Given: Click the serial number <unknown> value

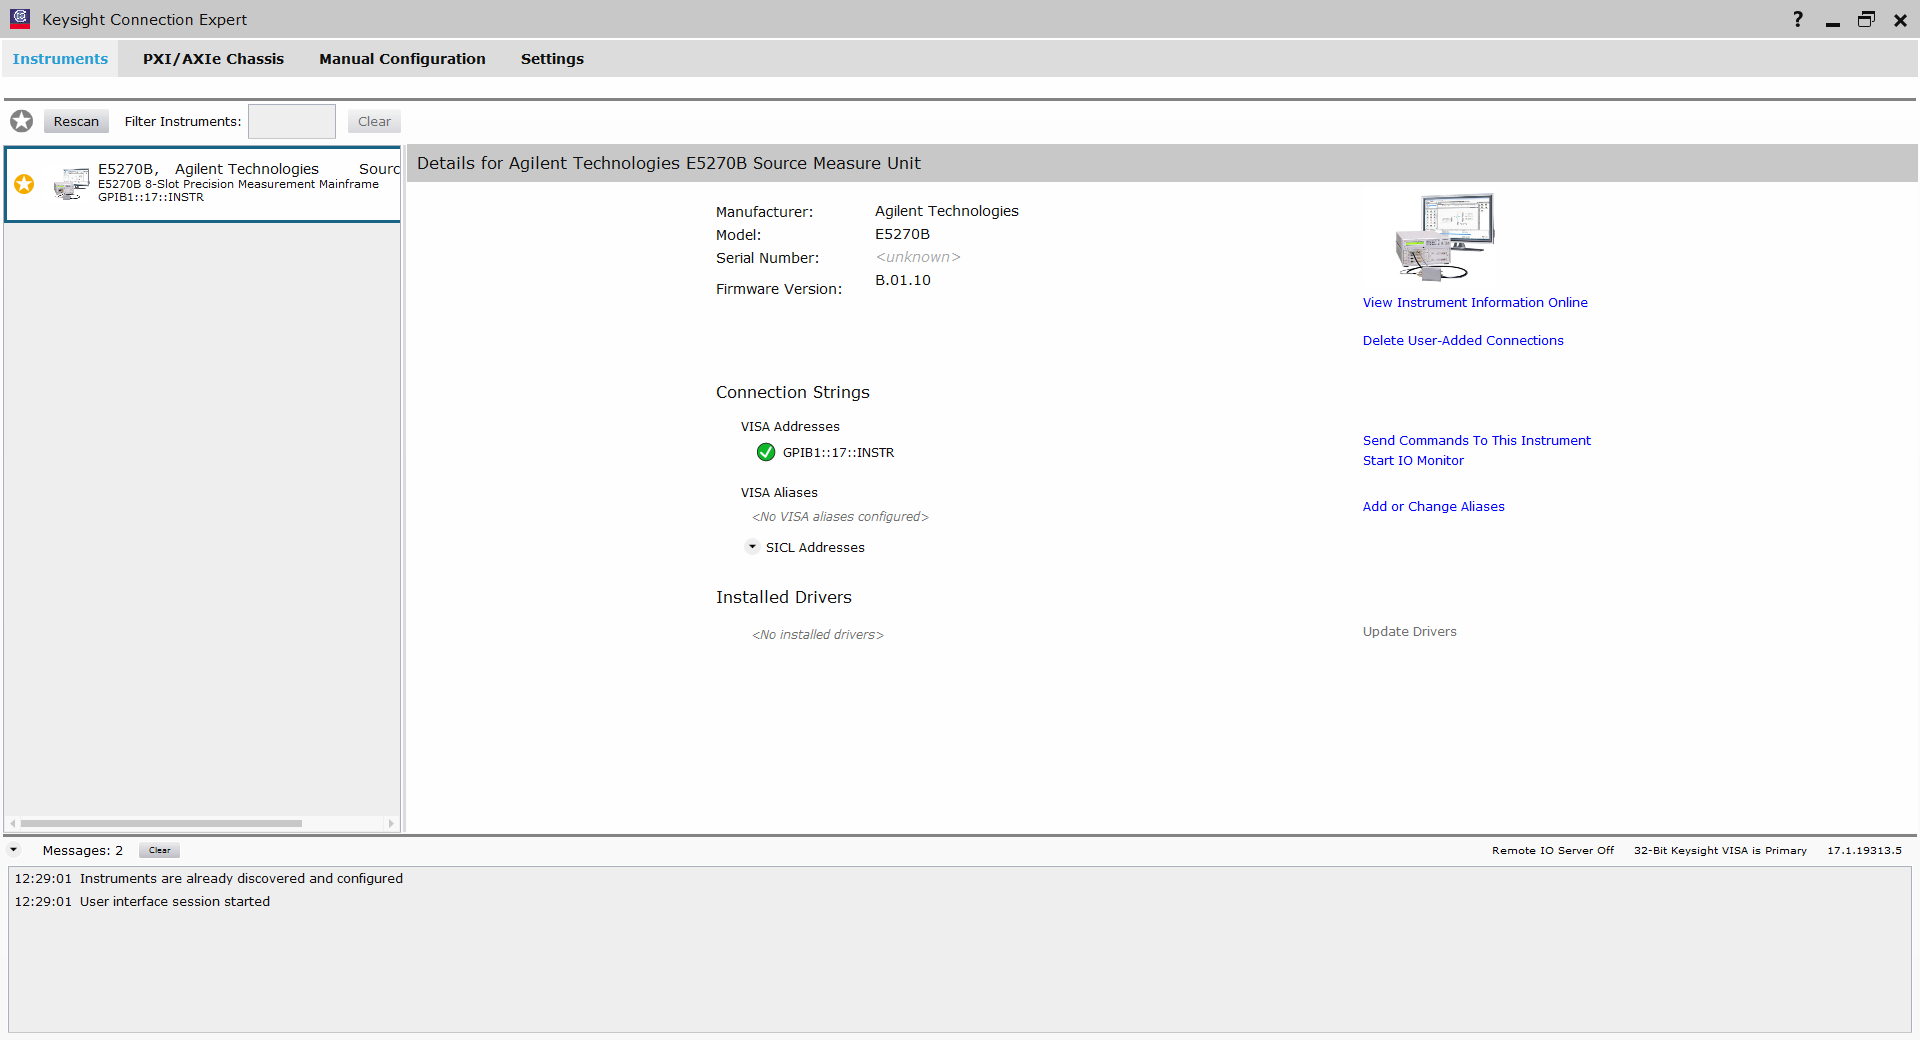Looking at the screenshot, I should click(x=918, y=257).
